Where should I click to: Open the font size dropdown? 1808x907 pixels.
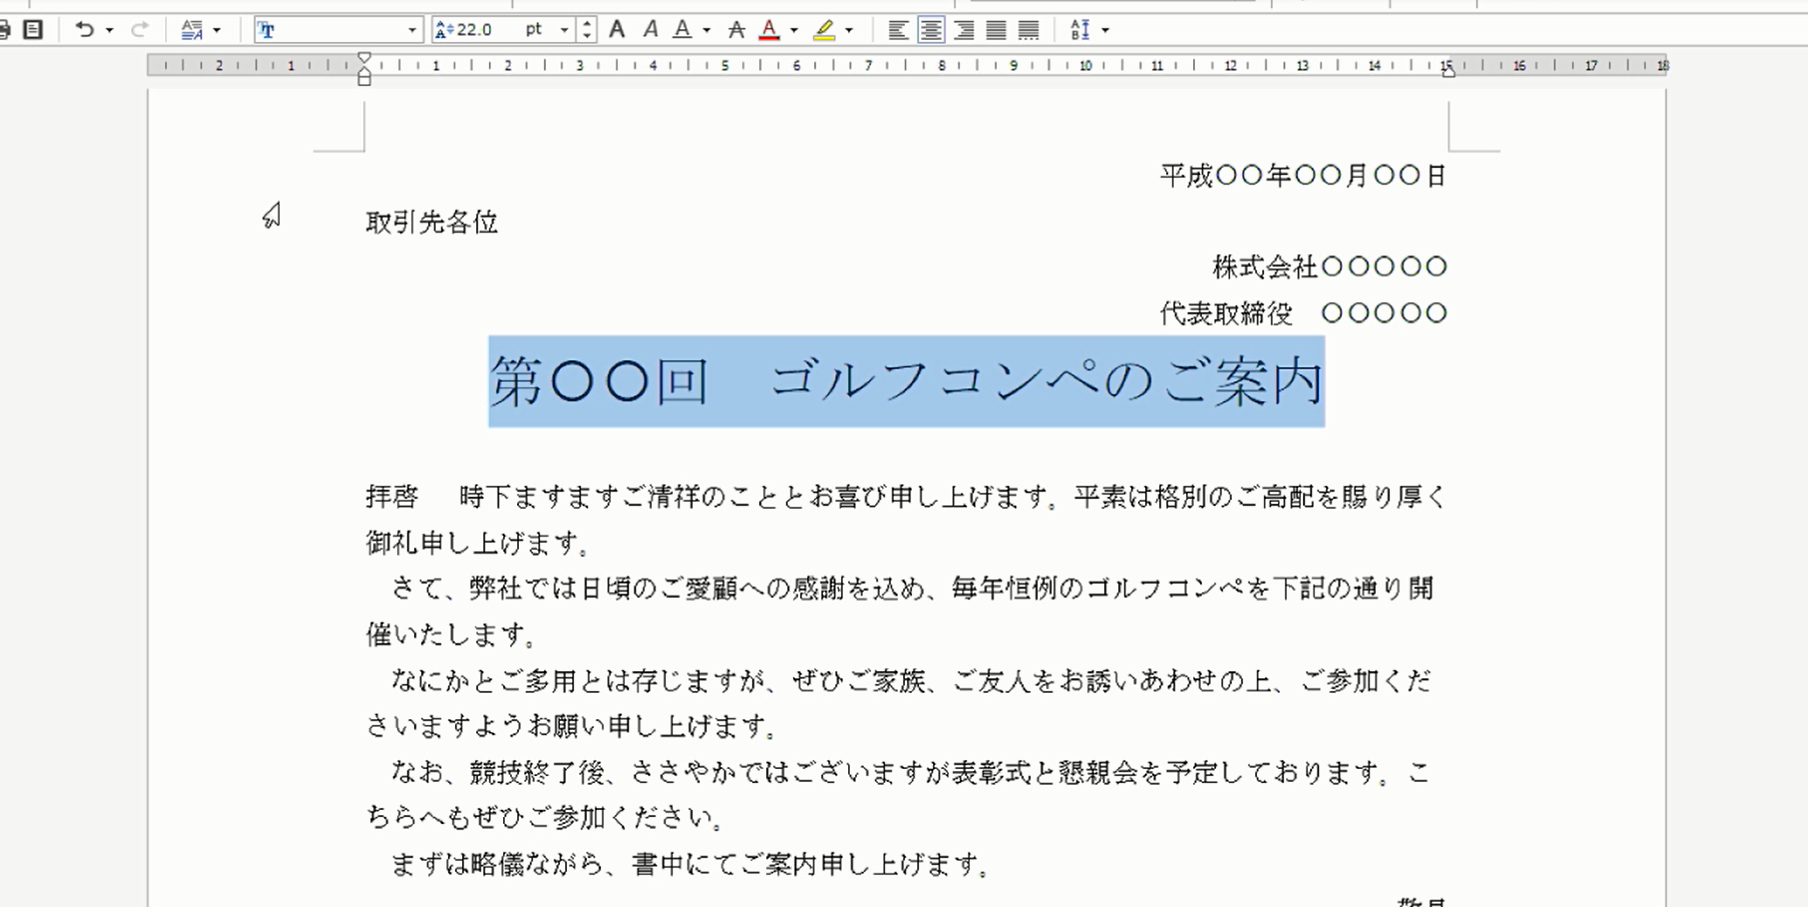point(565,30)
